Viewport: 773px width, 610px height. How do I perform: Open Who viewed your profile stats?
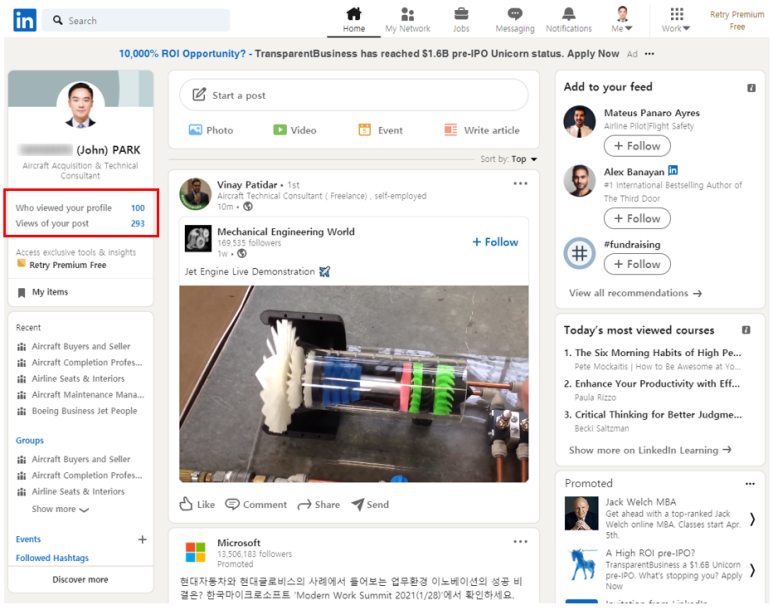pyautogui.click(x=80, y=208)
